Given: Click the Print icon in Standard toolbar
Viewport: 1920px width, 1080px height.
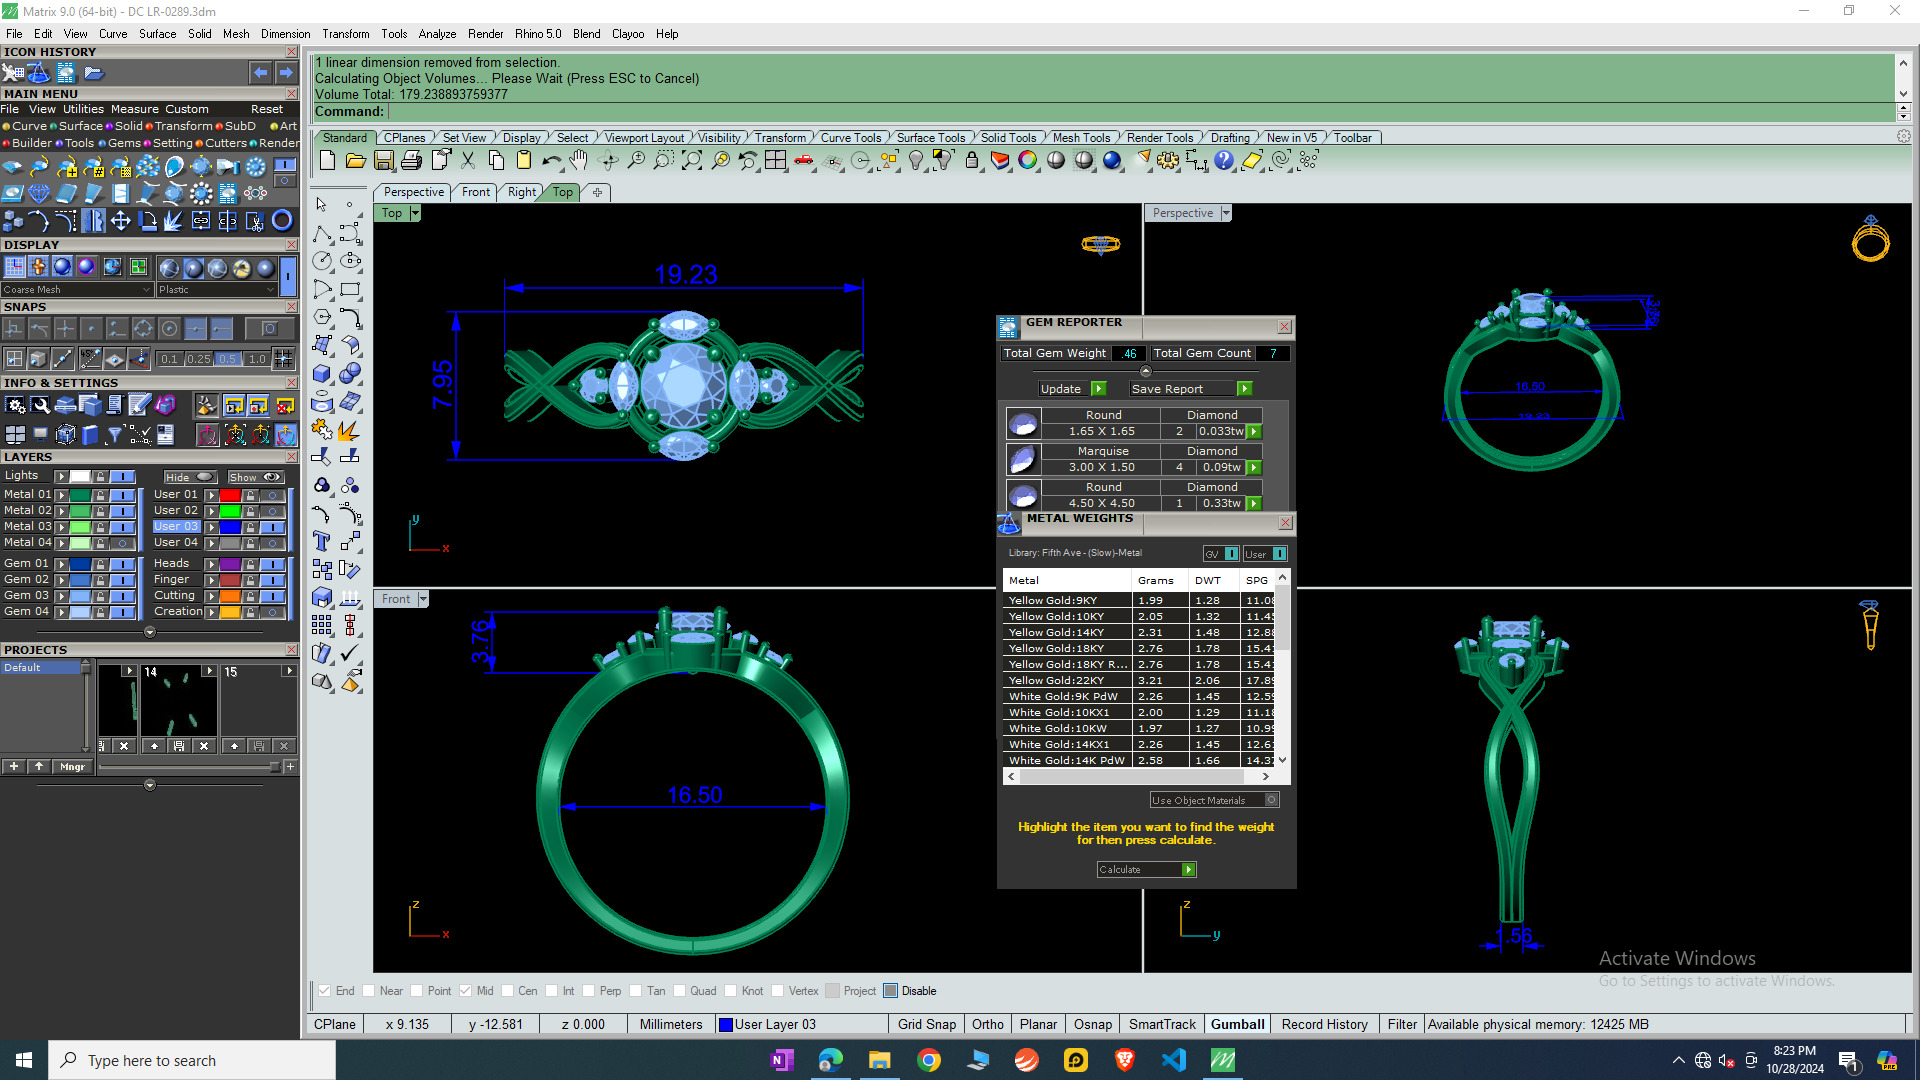Looking at the screenshot, I should (x=411, y=161).
